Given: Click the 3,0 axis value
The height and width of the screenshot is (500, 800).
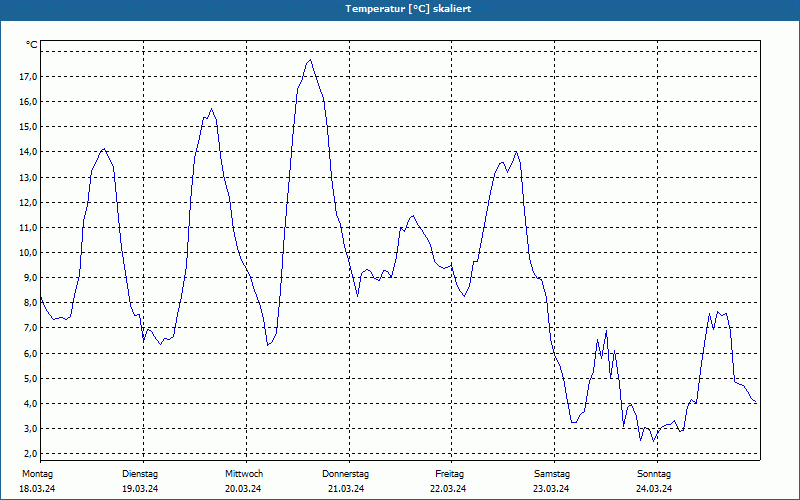Looking at the screenshot, I should click(30, 429).
